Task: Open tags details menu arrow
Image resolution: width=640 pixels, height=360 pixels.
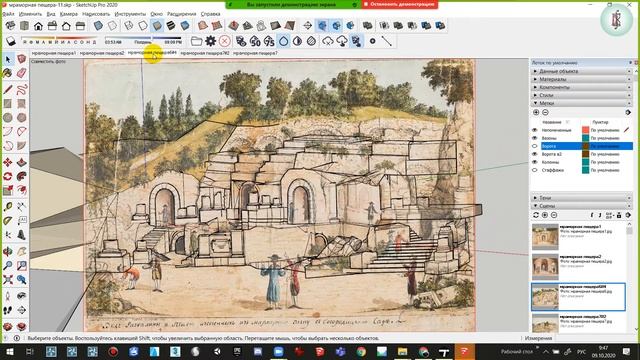Action: (628, 112)
